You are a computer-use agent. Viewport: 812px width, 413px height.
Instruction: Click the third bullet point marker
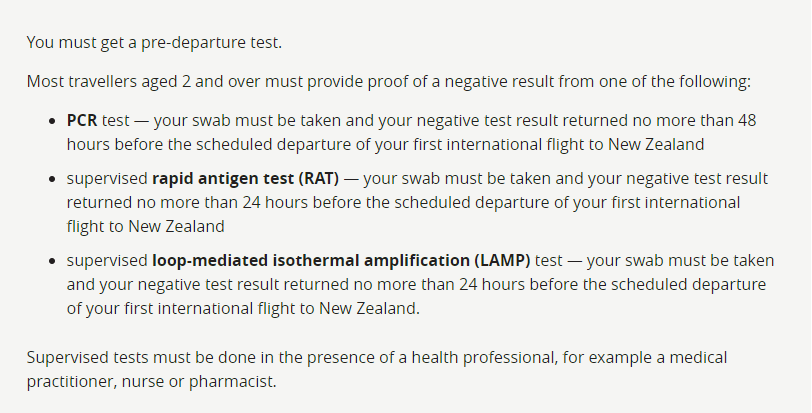click(x=51, y=261)
